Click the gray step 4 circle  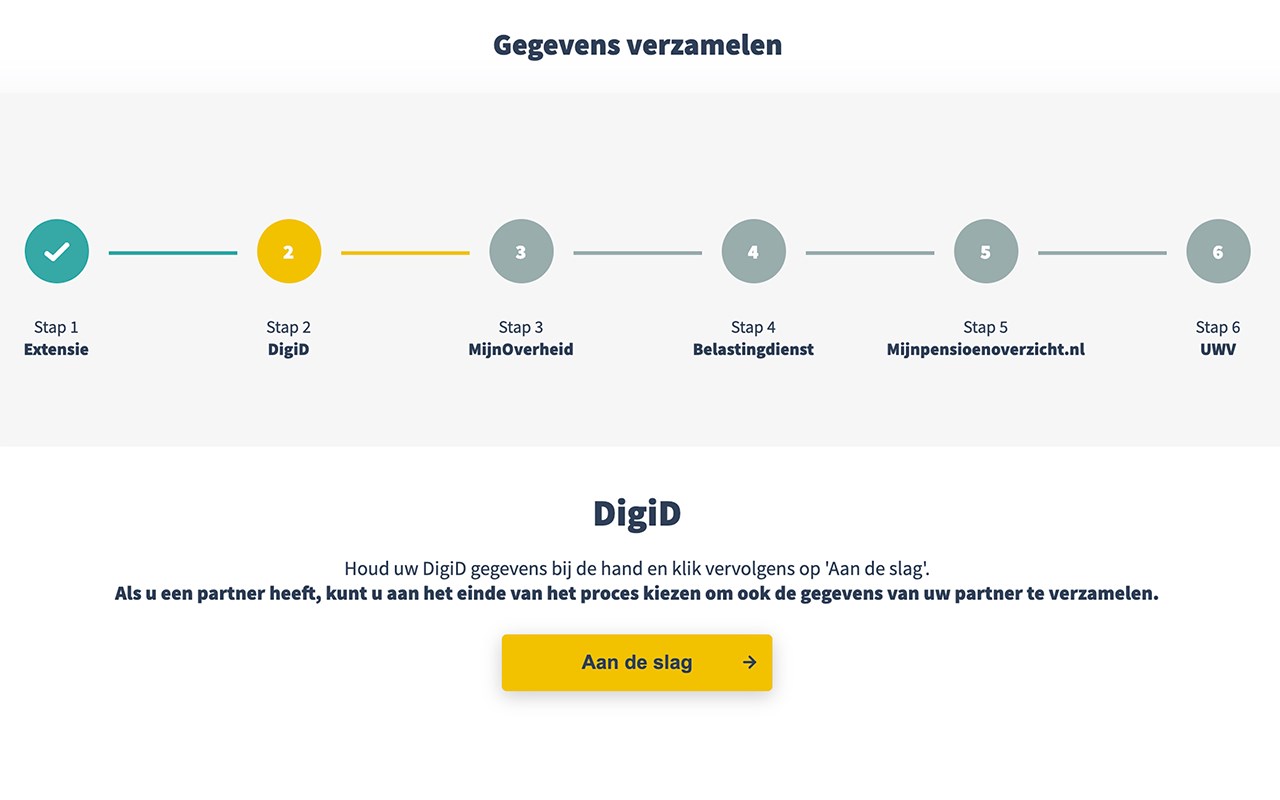753,251
